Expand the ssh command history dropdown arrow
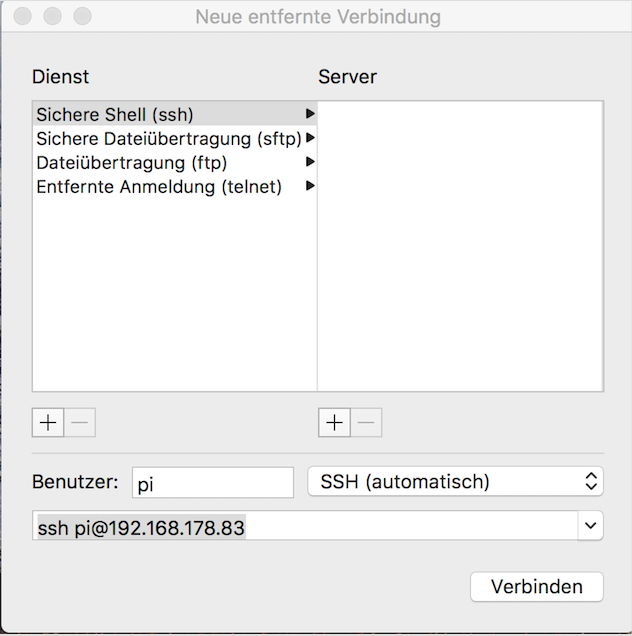This screenshot has width=632, height=636. [590, 526]
